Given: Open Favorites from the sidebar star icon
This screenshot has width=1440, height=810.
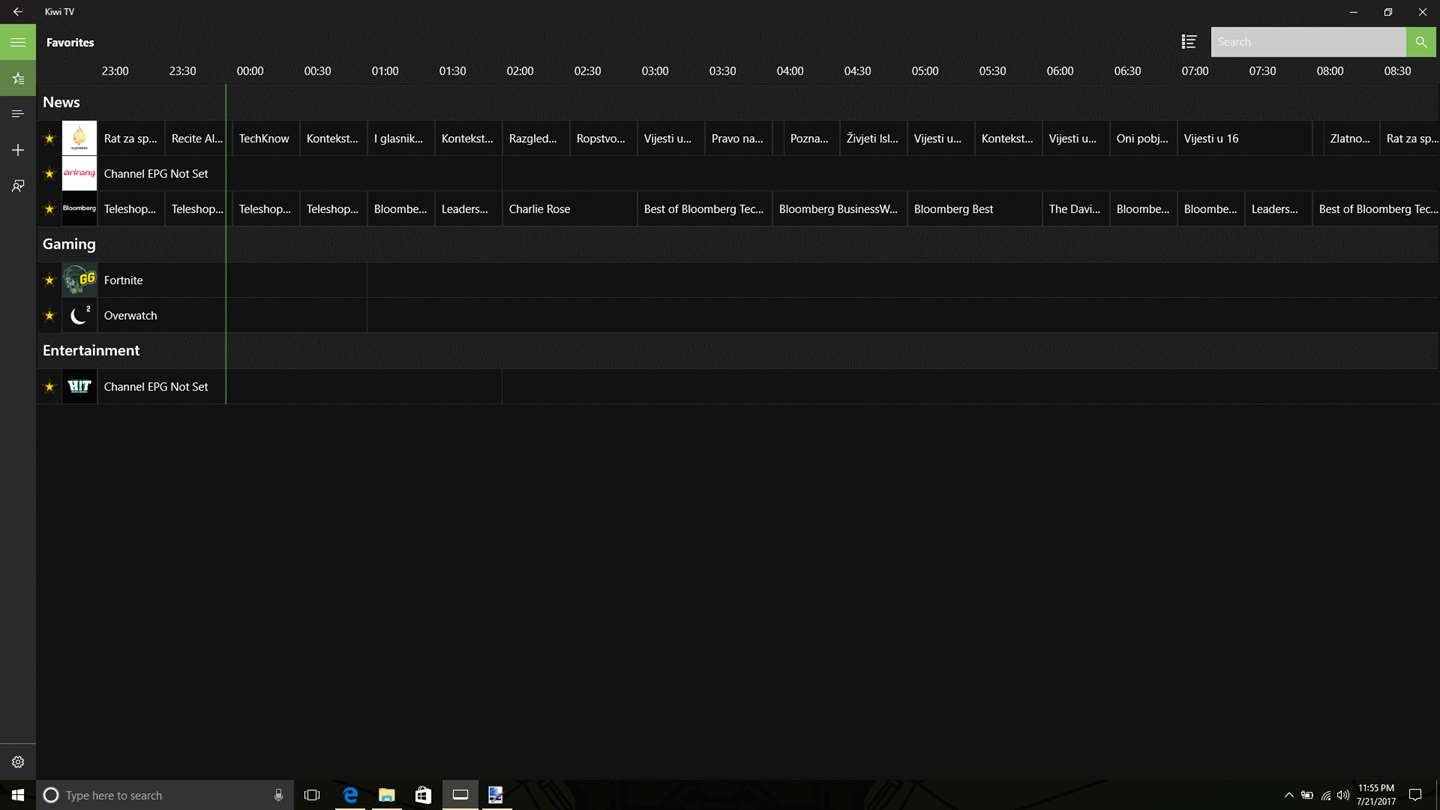Looking at the screenshot, I should pyautogui.click(x=18, y=78).
